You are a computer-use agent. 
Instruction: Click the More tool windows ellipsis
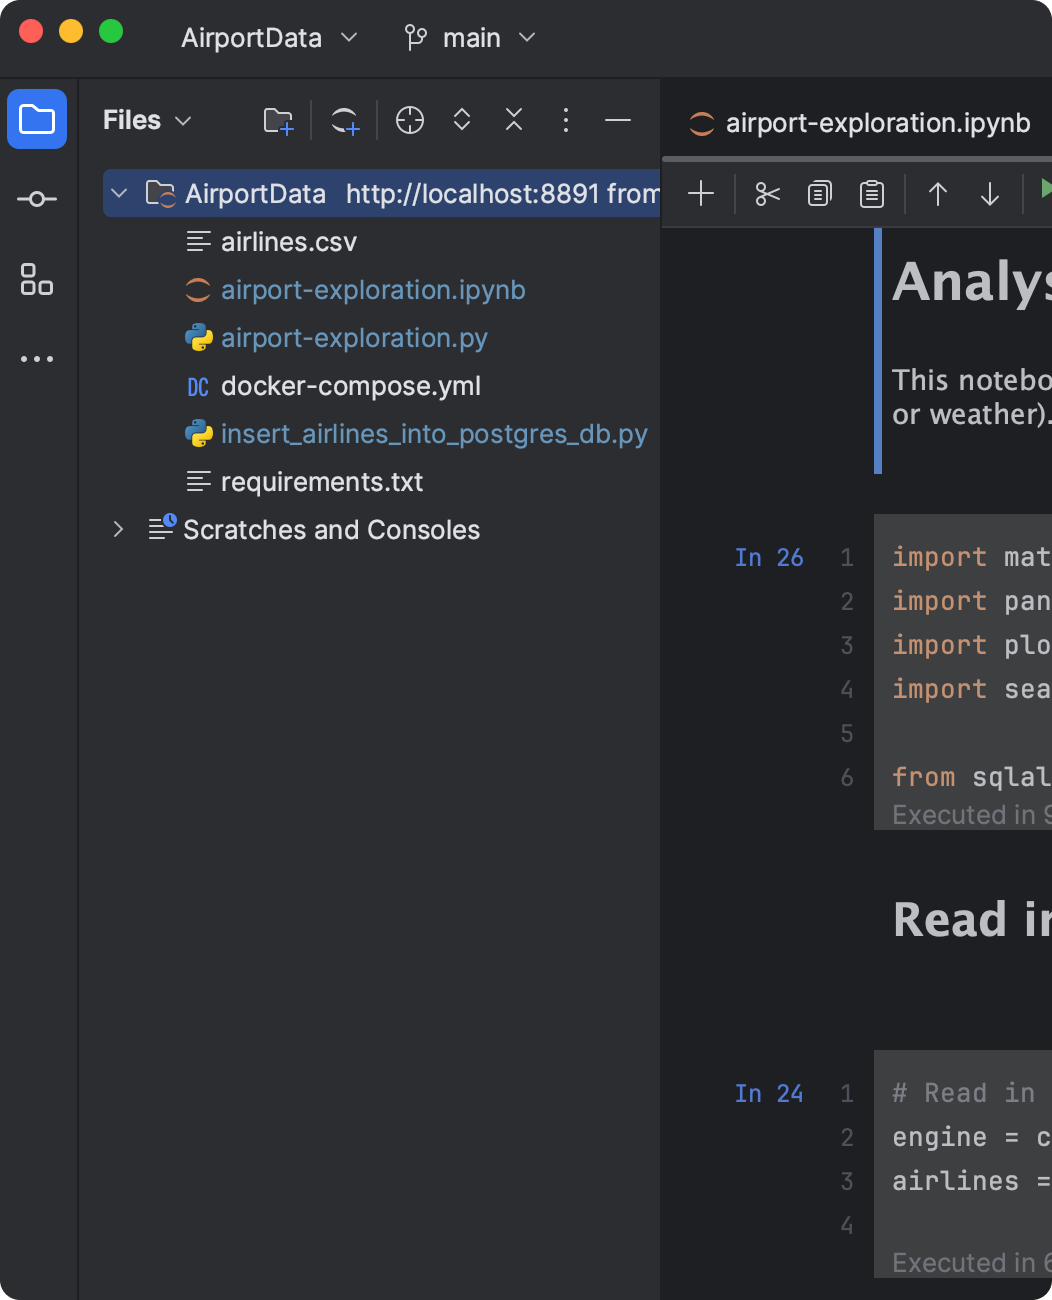pyautogui.click(x=37, y=359)
